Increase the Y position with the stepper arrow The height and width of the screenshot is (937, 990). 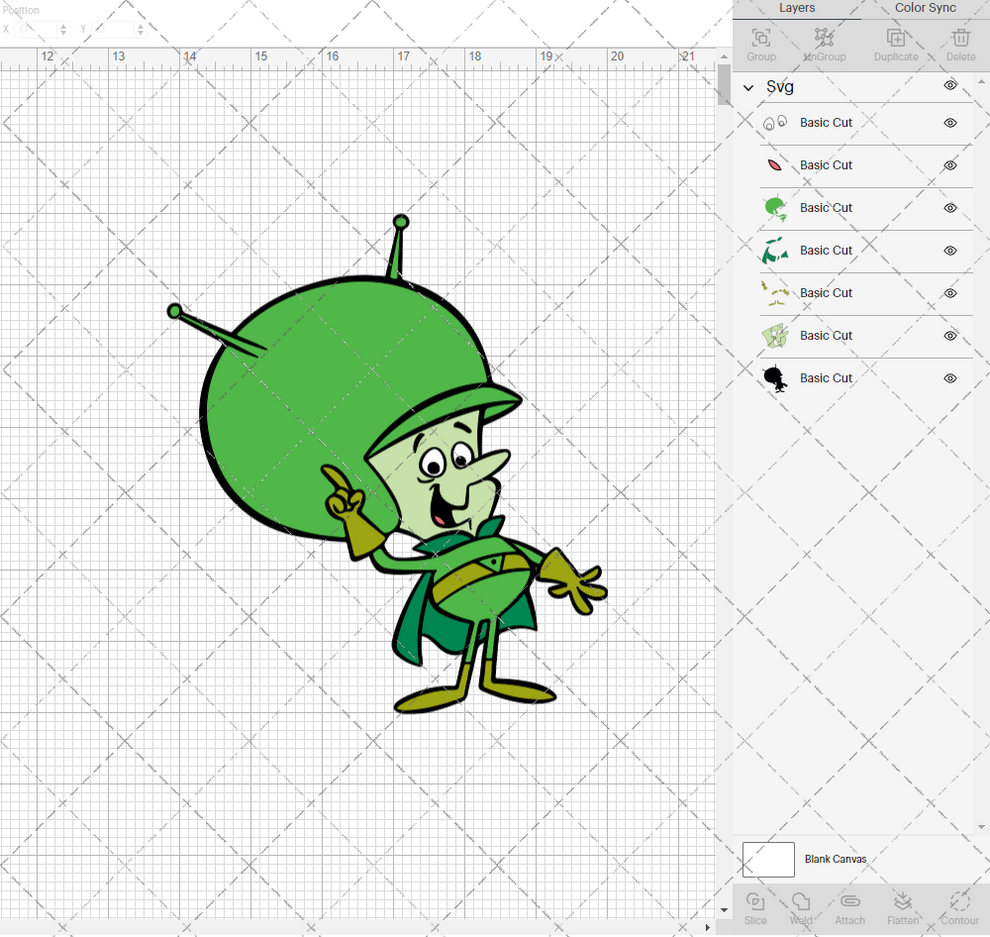(x=140, y=25)
